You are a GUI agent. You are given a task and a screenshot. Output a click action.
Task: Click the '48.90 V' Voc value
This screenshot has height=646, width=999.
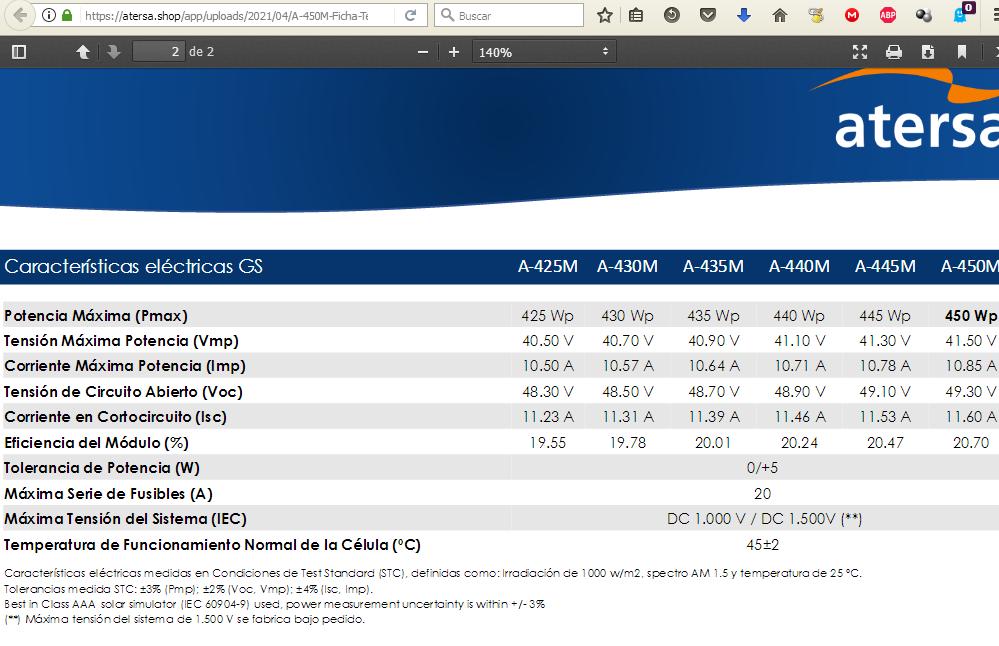click(x=800, y=392)
